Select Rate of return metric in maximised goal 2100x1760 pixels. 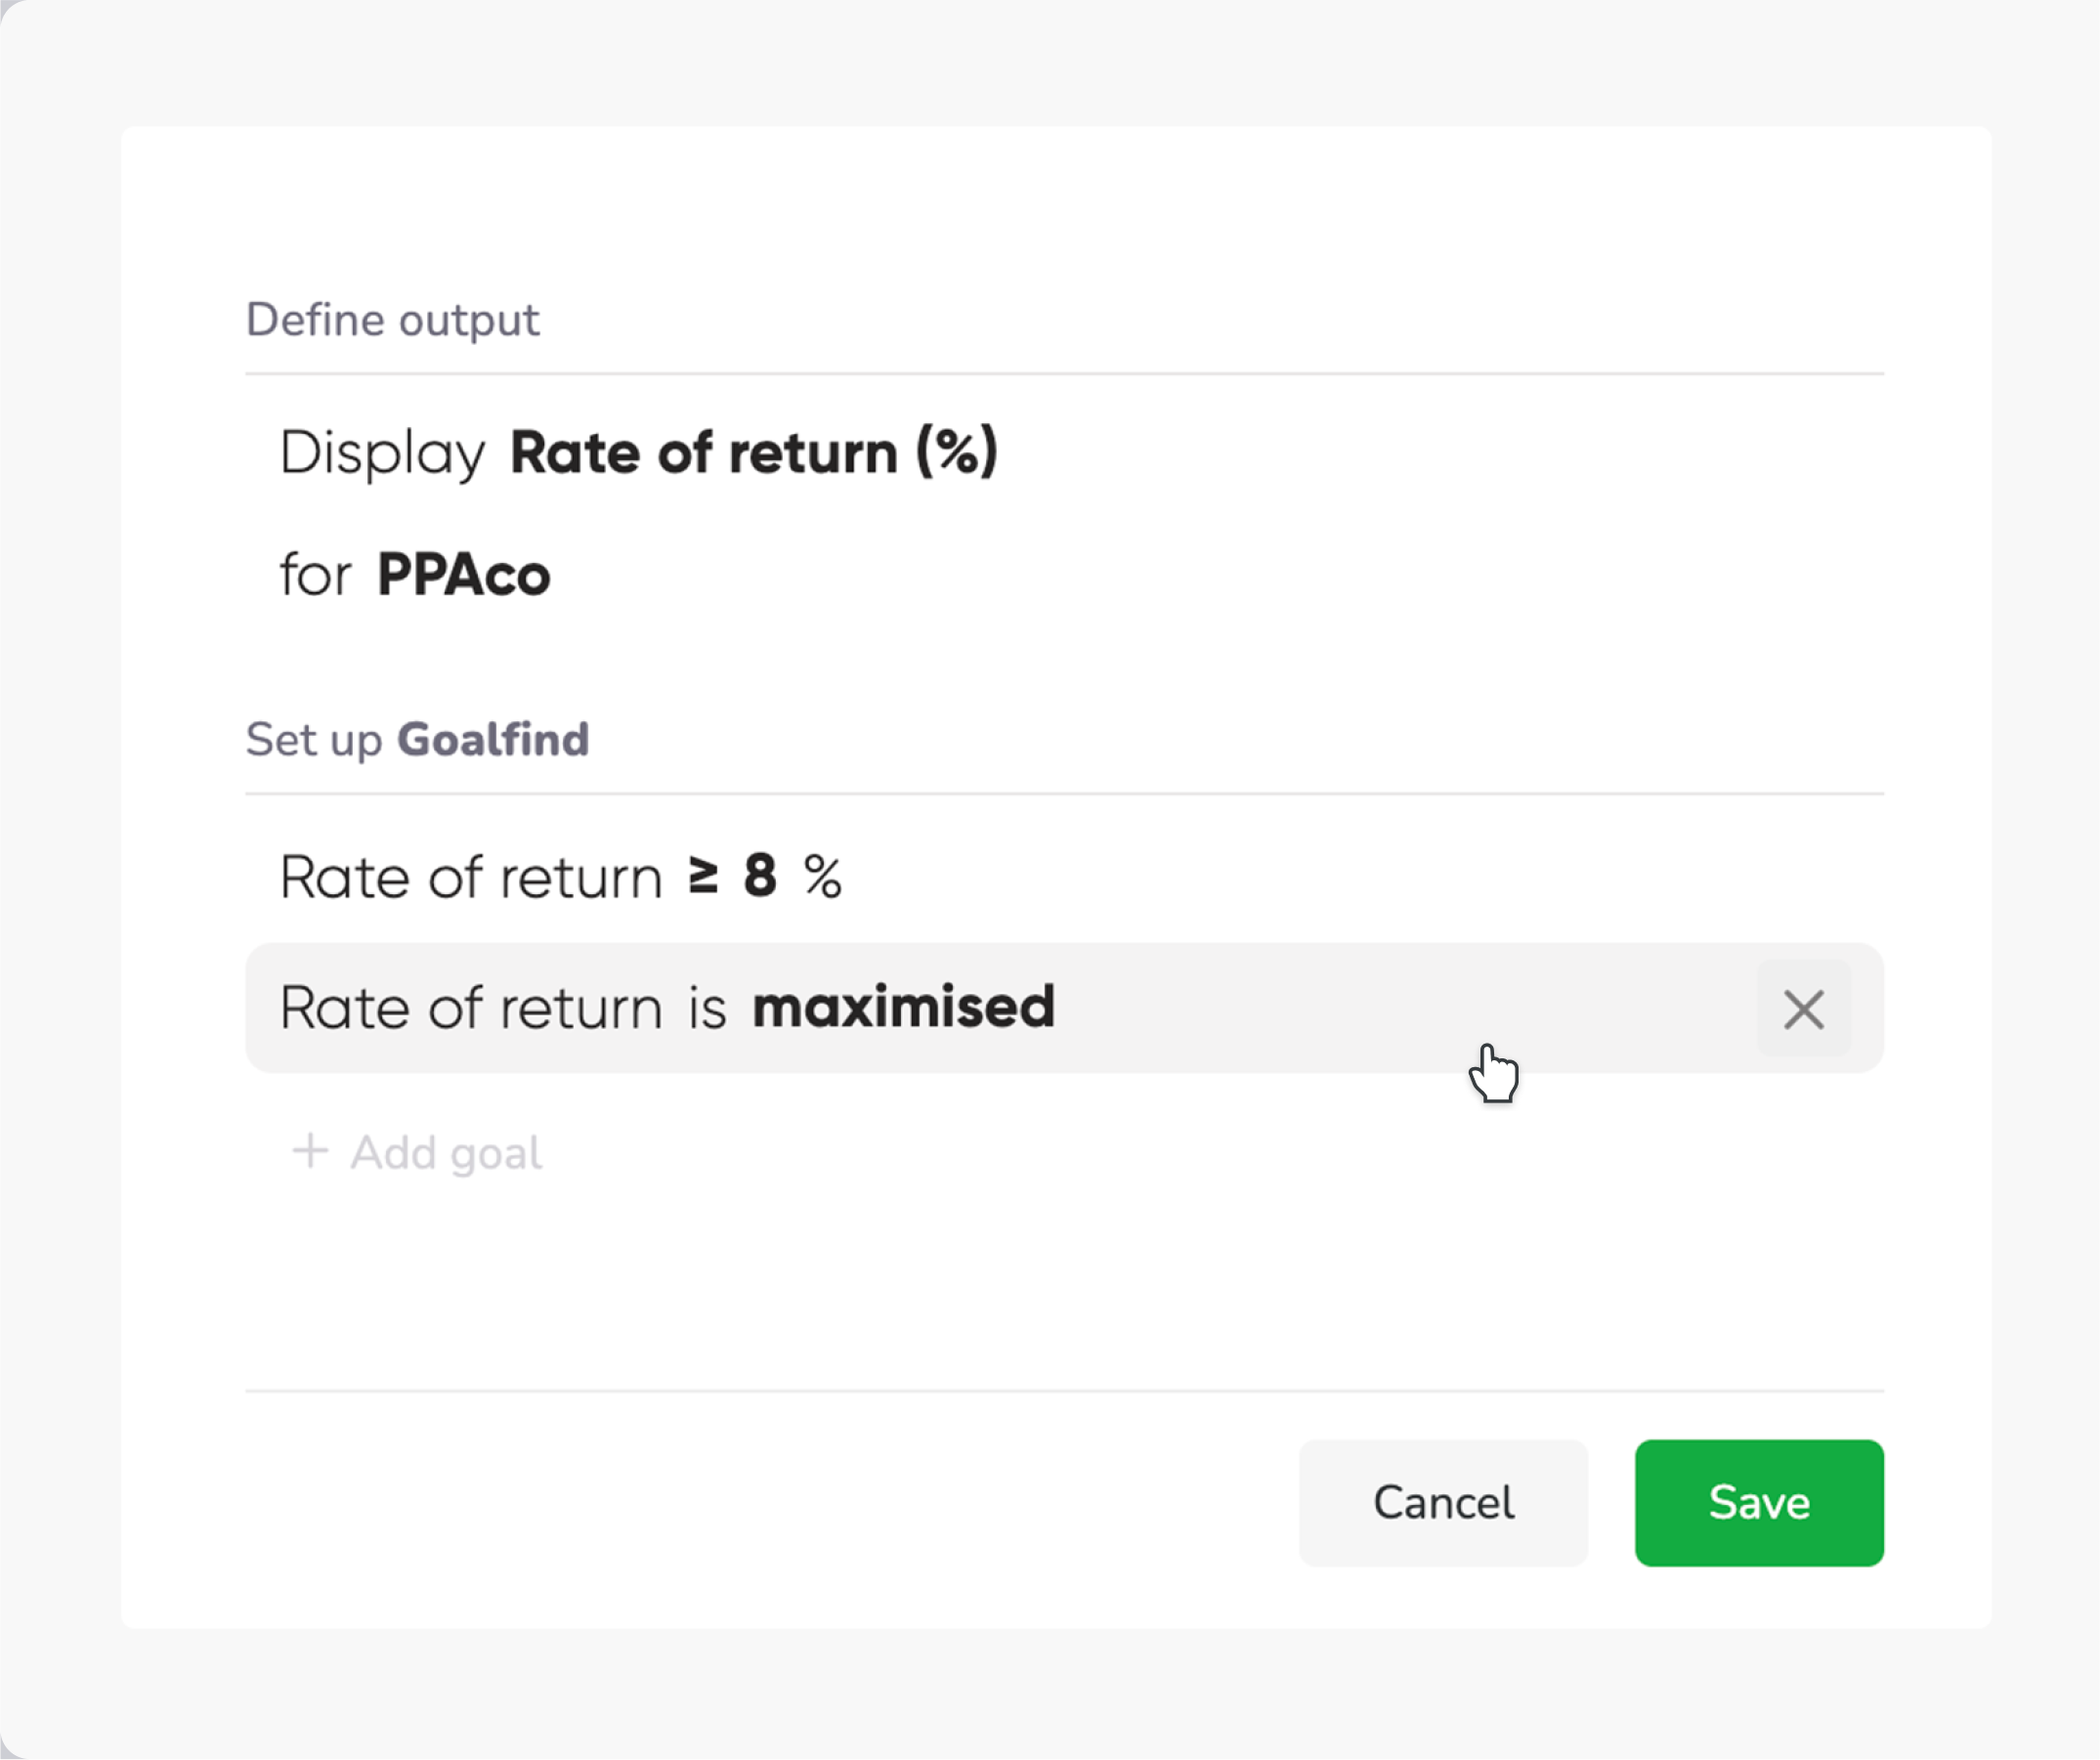[471, 1007]
